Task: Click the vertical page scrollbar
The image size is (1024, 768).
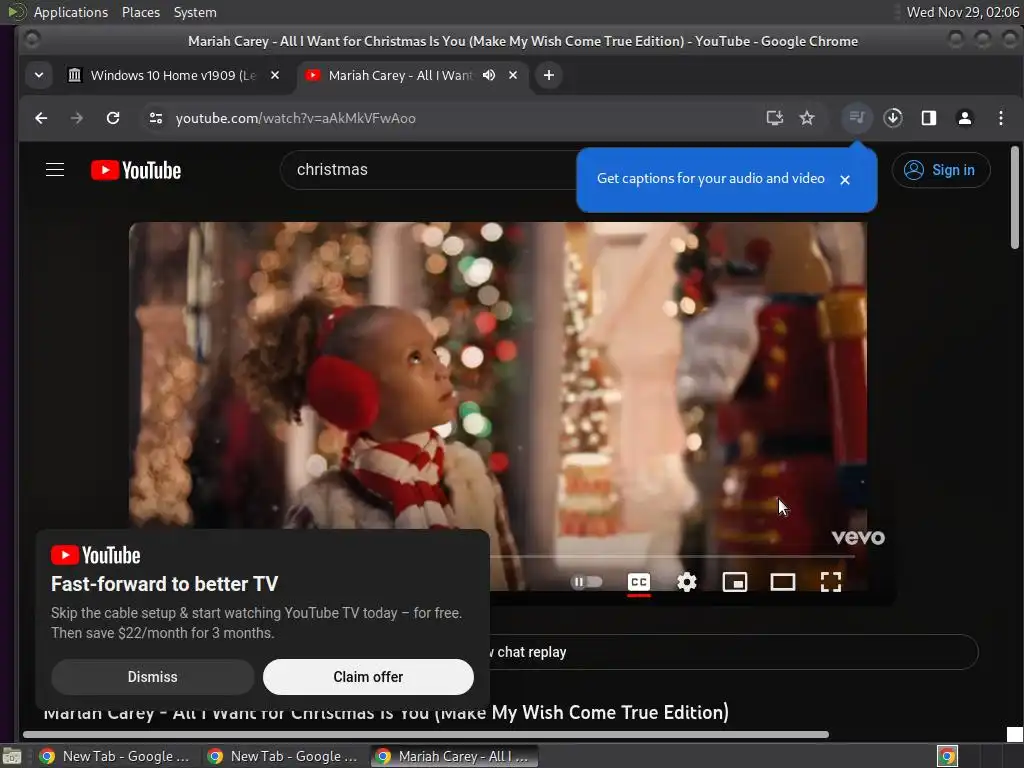Action: tap(1014, 197)
